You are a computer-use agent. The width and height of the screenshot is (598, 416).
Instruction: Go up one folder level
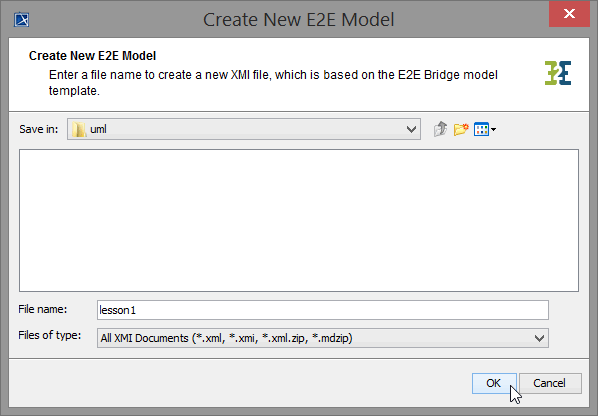(440, 129)
